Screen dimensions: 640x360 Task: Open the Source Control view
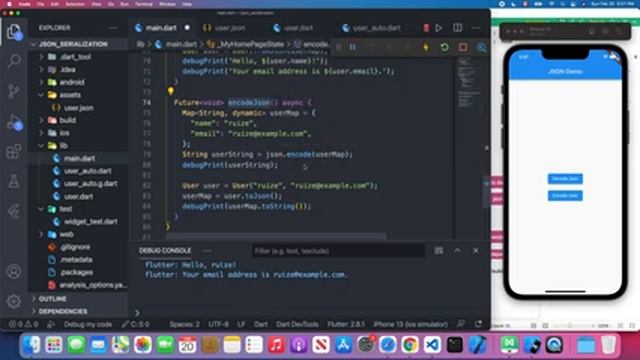[x=14, y=91]
